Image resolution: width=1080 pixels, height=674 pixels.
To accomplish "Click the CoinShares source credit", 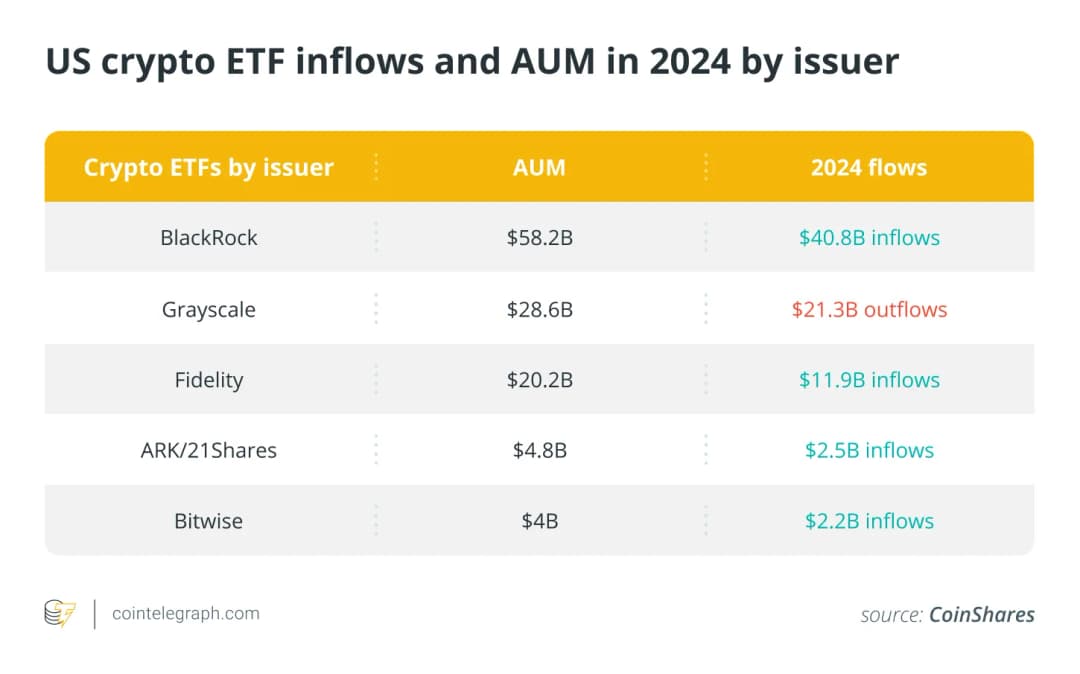I will 981,615.
